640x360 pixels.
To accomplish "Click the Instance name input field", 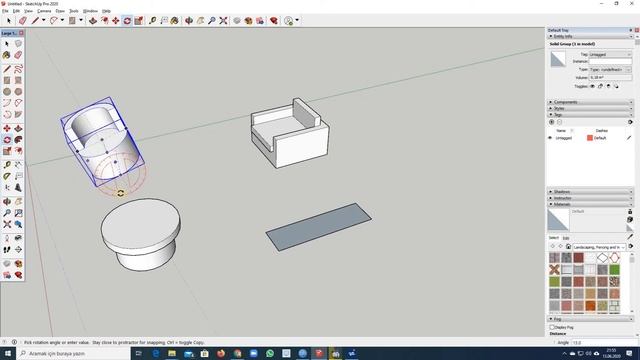I will pos(610,62).
